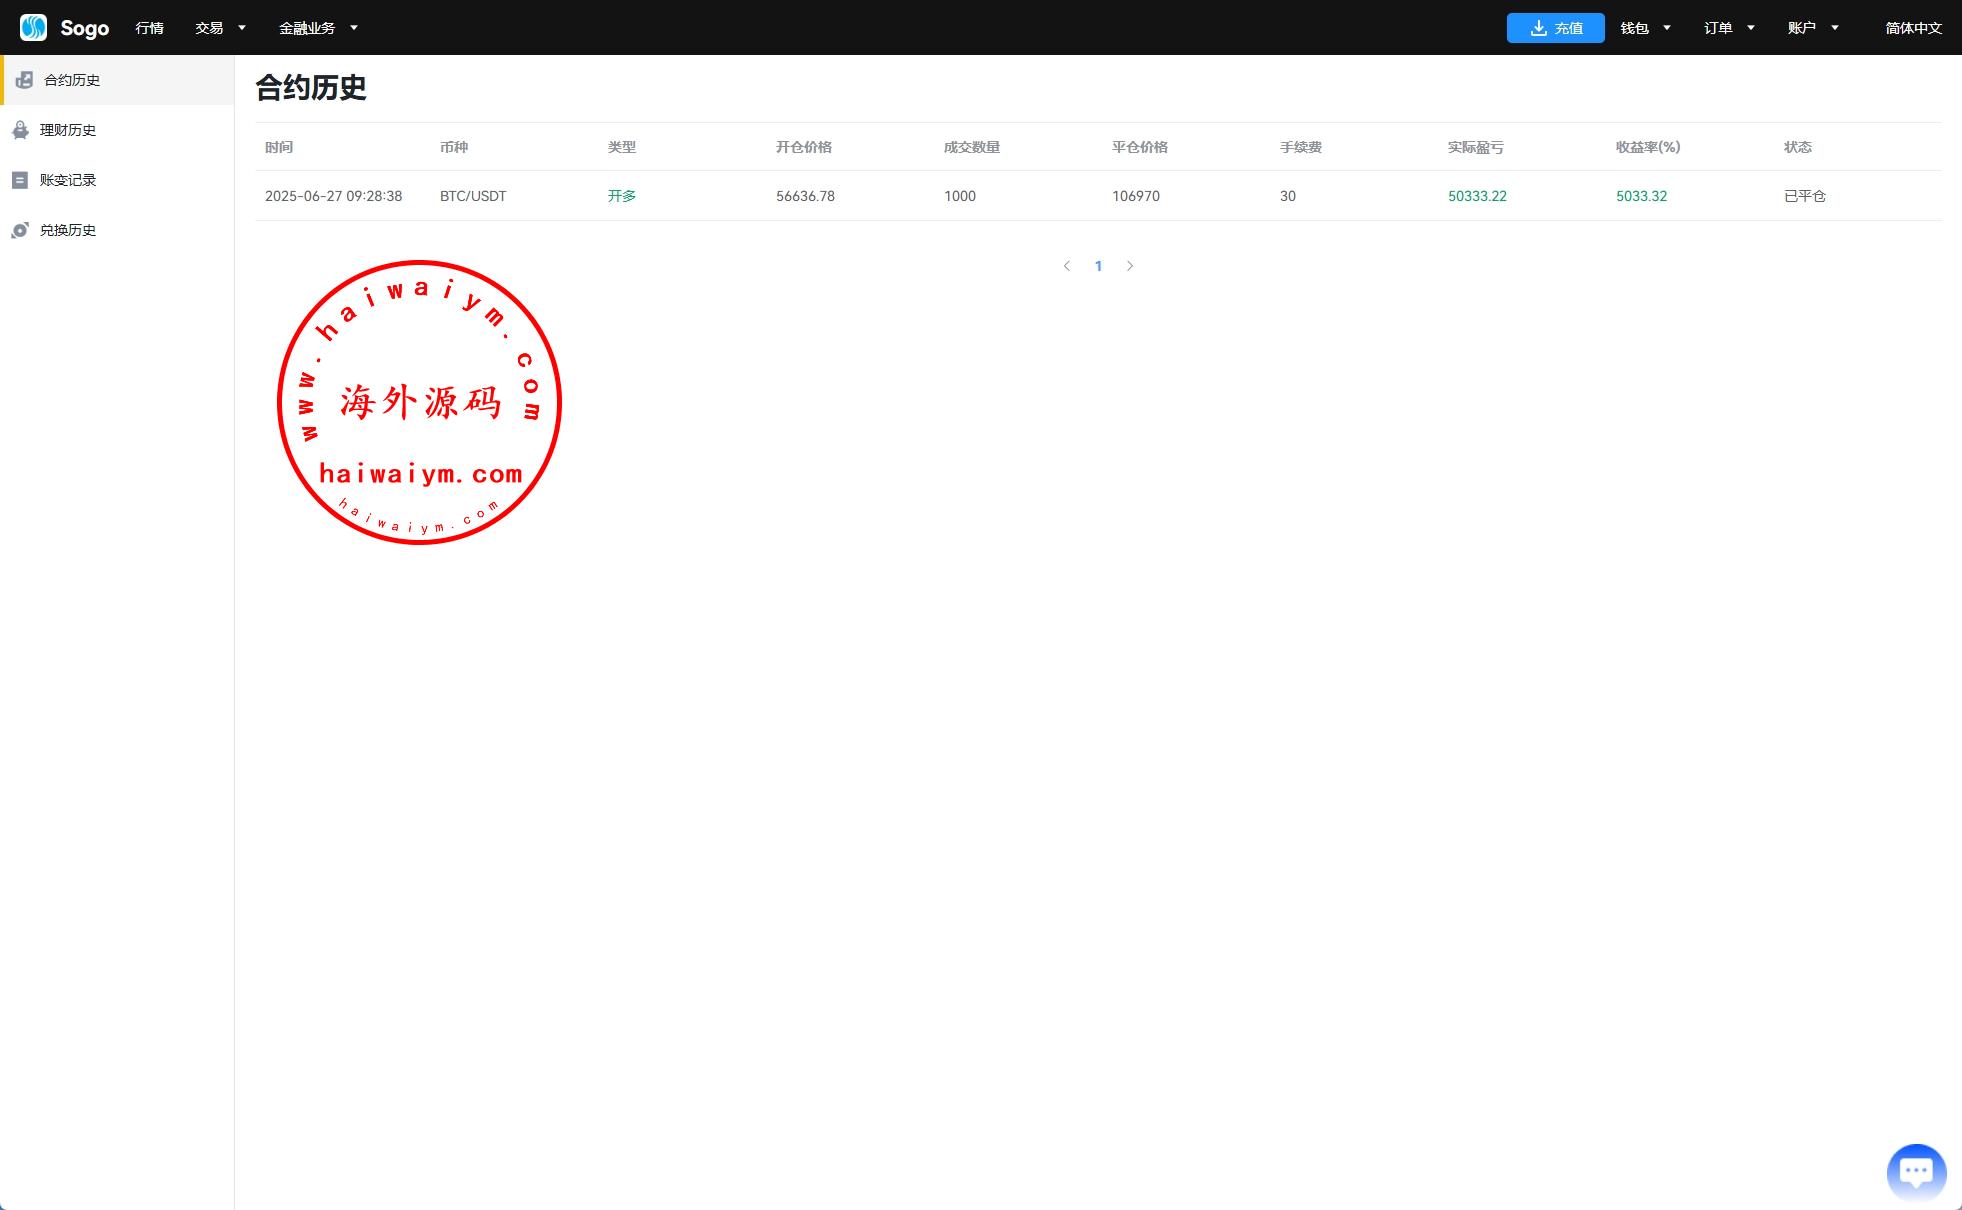Screen dimensions: 1962x1210
Task: Open the 行情 menu item
Action: pyautogui.click(x=149, y=28)
